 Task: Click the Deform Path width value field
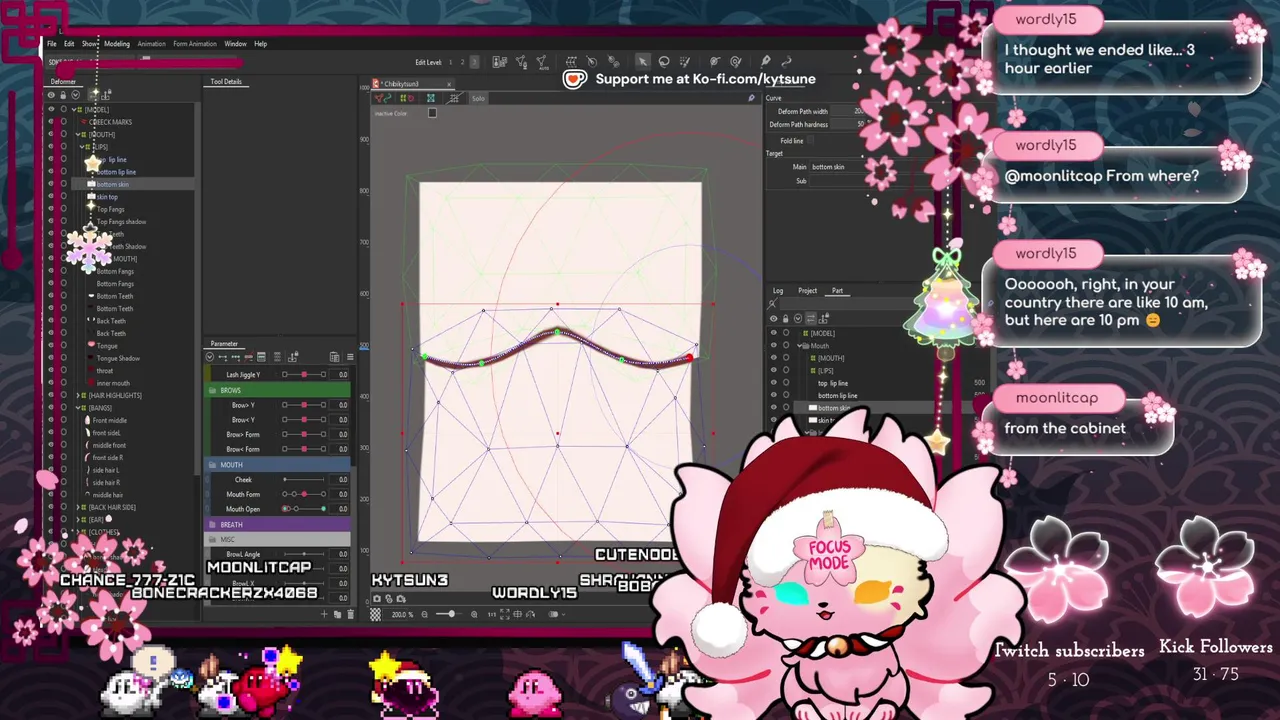[846, 111]
